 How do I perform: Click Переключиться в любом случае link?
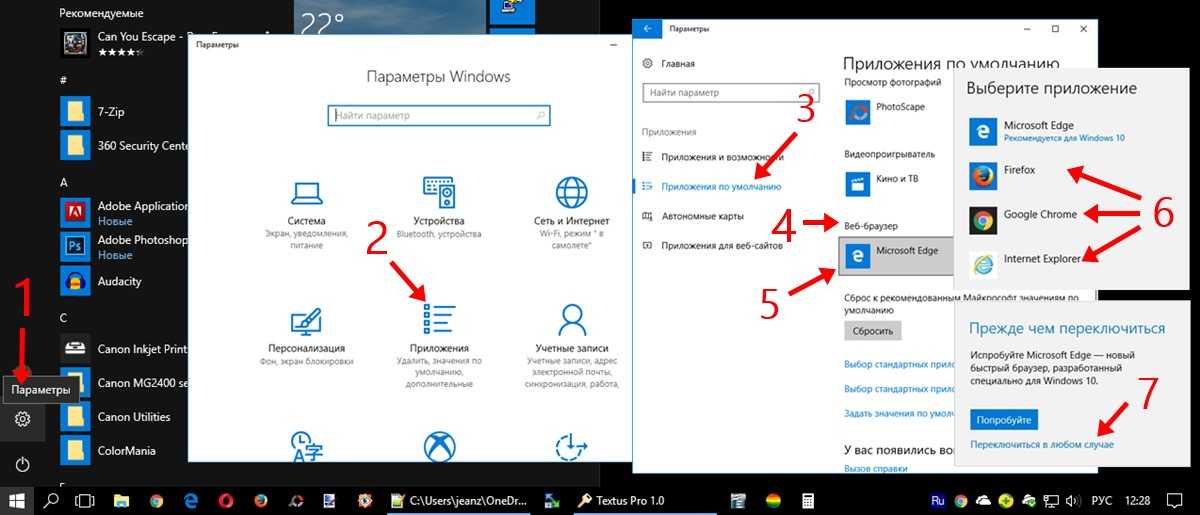(x=1042, y=443)
